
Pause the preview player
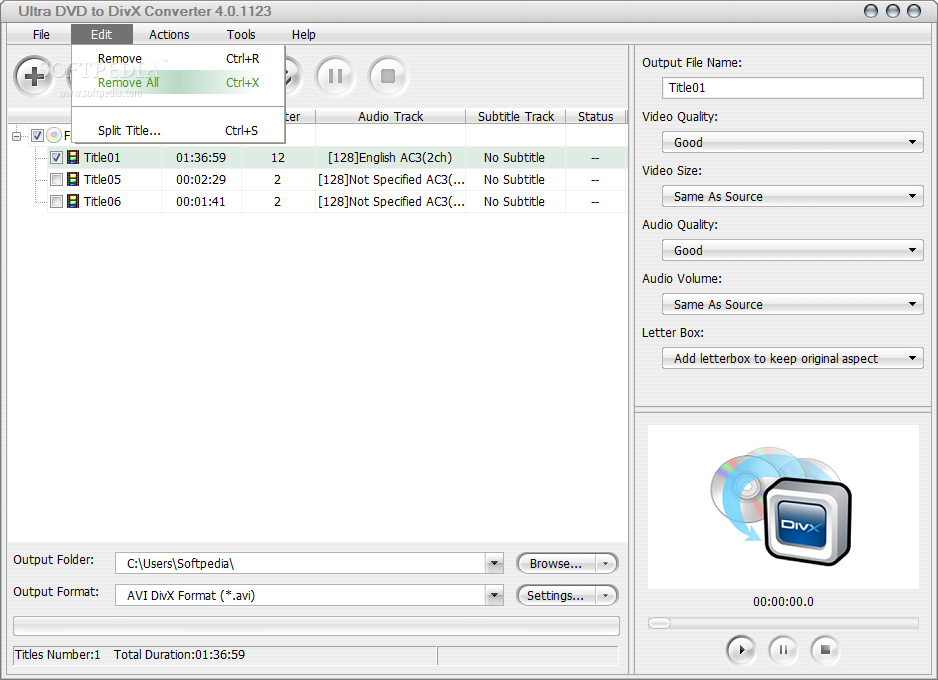(783, 649)
